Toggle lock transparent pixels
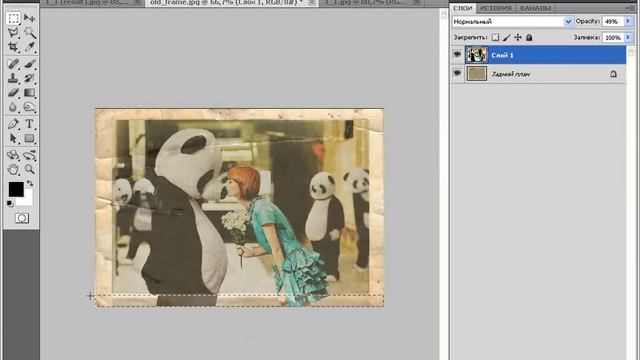The height and width of the screenshot is (360, 640). [495, 38]
